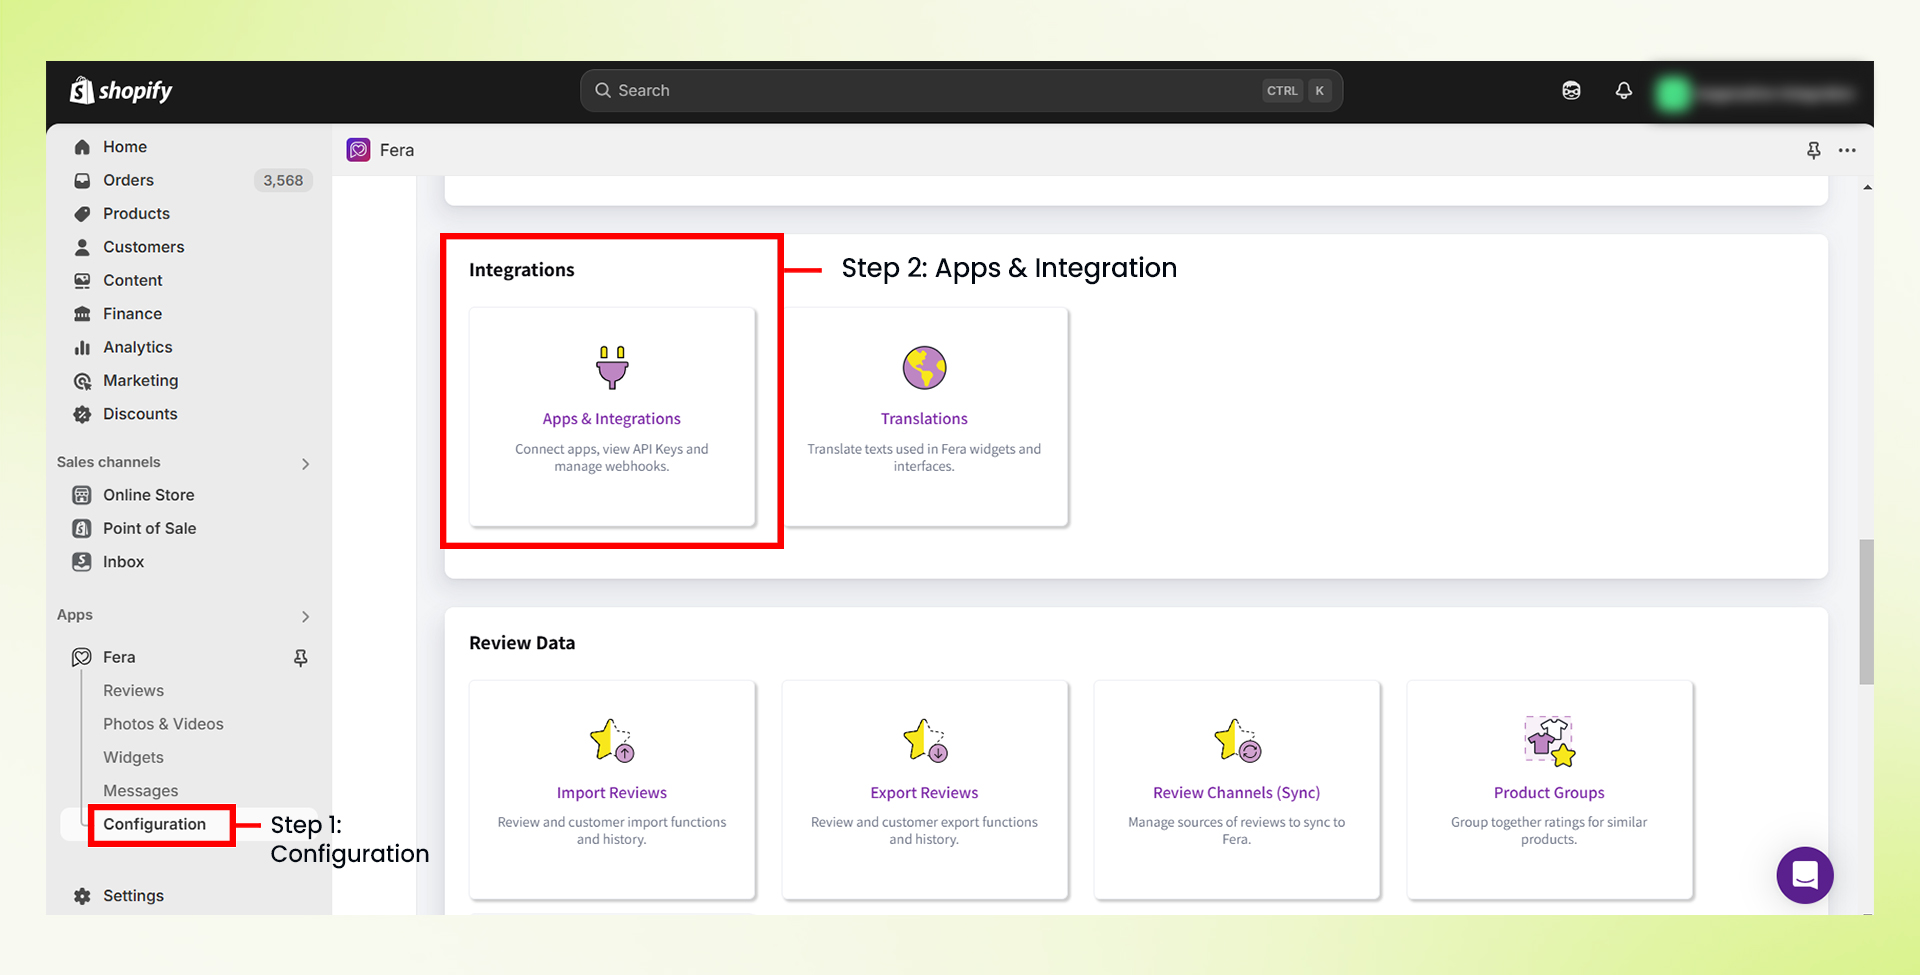Toggle the pin next to Fera in sidebar
The image size is (1920, 975).
[300, 657]
